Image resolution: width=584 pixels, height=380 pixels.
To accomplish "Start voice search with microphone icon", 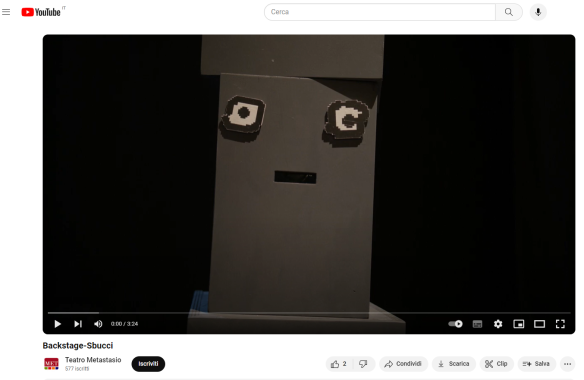I will [x=538, y=12].
